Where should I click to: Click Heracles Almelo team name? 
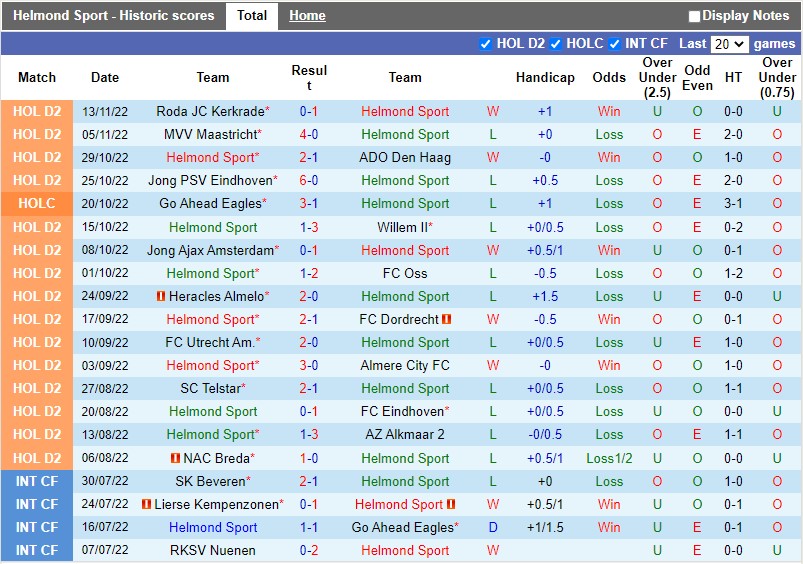click(216, 296)
